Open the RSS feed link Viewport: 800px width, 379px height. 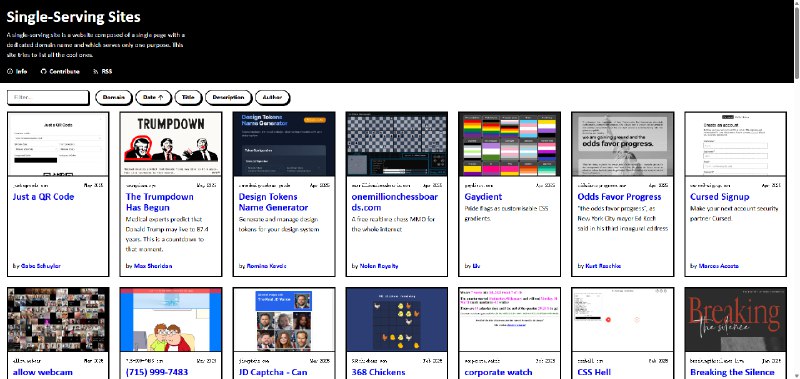[x=103, y=71]
